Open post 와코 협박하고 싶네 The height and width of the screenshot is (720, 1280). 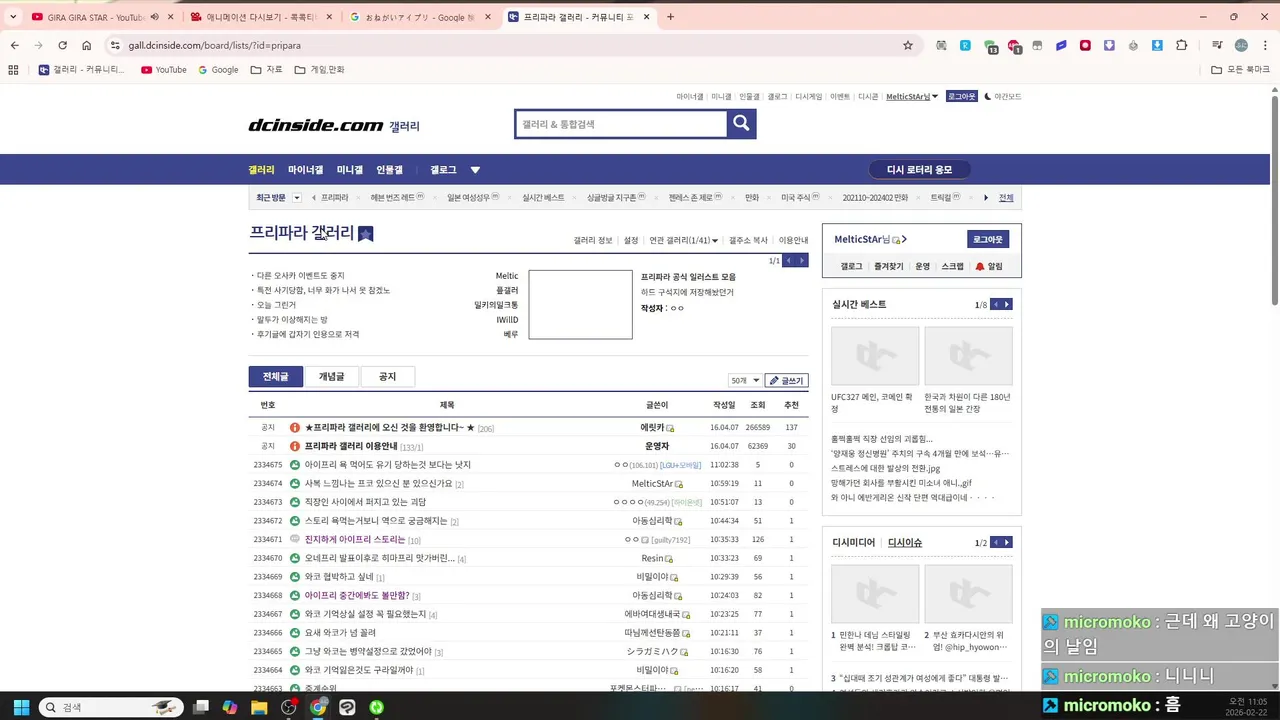click(x=339, y=577)
